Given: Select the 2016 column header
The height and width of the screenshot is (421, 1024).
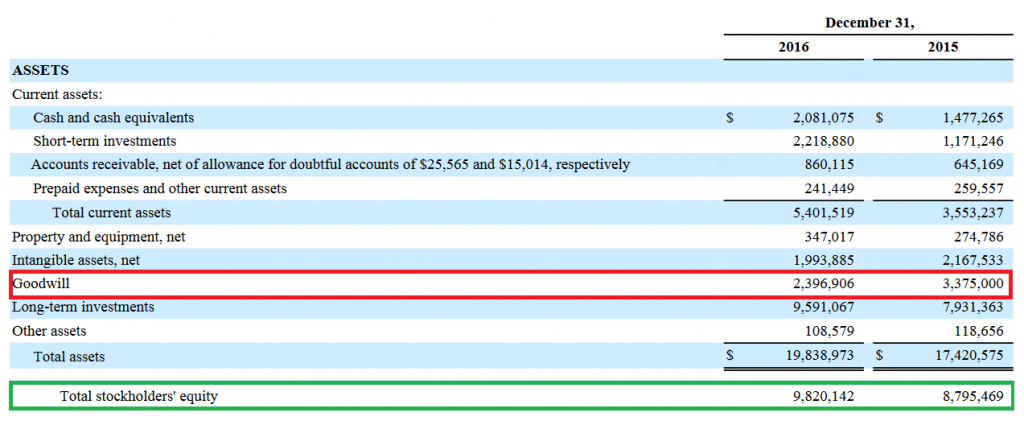Looking at the screenshot, I should point(793,47).
